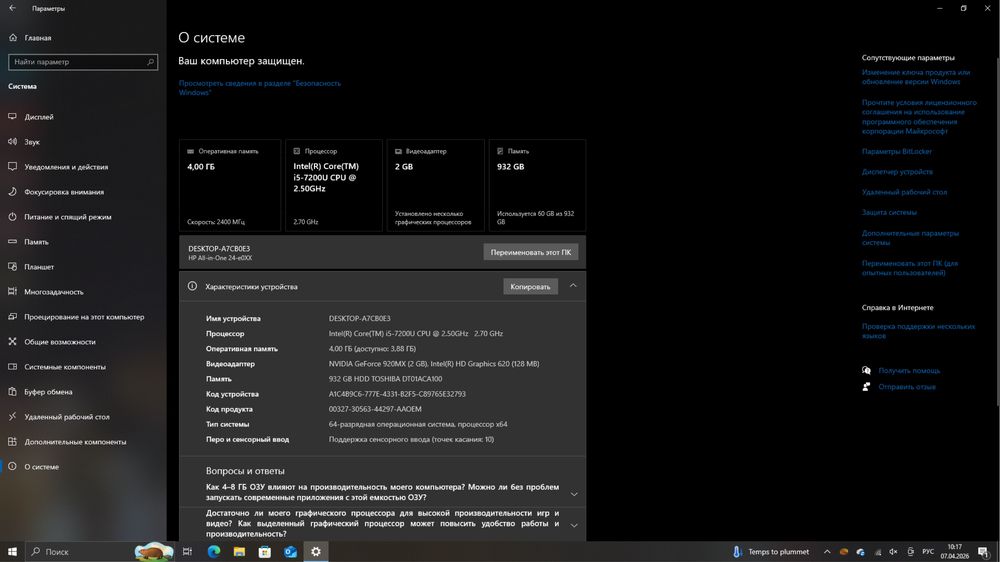Focus the Найти параметр search field
The width and height of the screenshot is (1000, 562).
(83, 62)
